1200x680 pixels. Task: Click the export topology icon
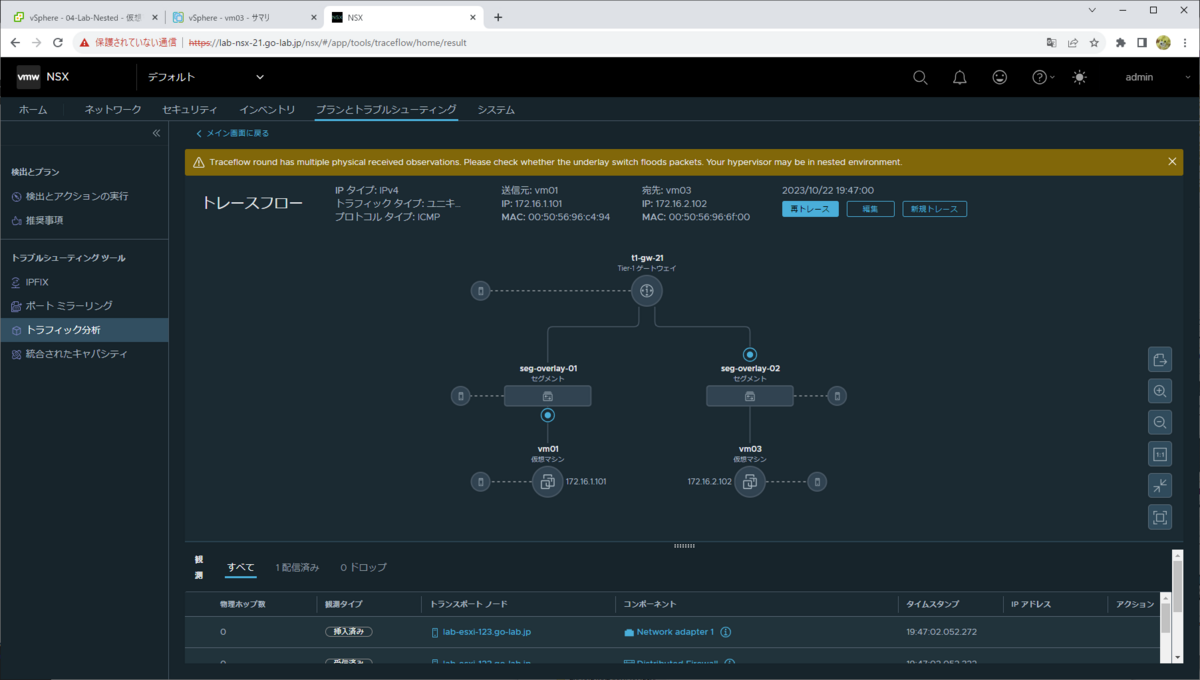[x=1160, y=360]
